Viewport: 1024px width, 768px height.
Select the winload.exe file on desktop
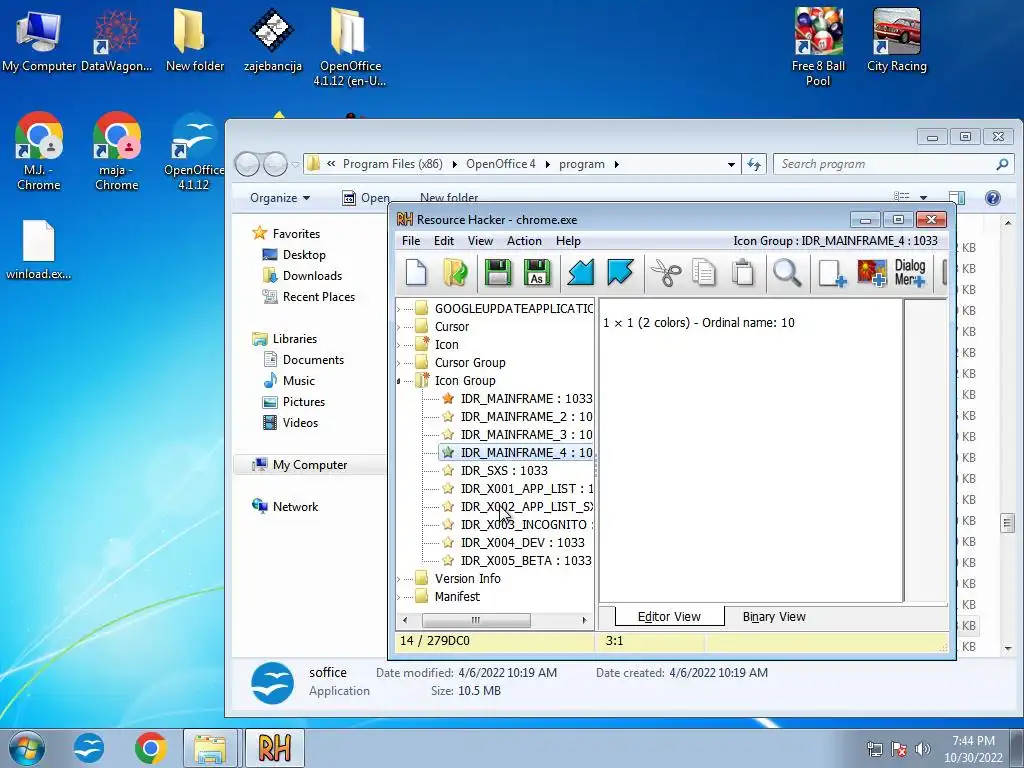pyautogui.click(x=39, y=250)
